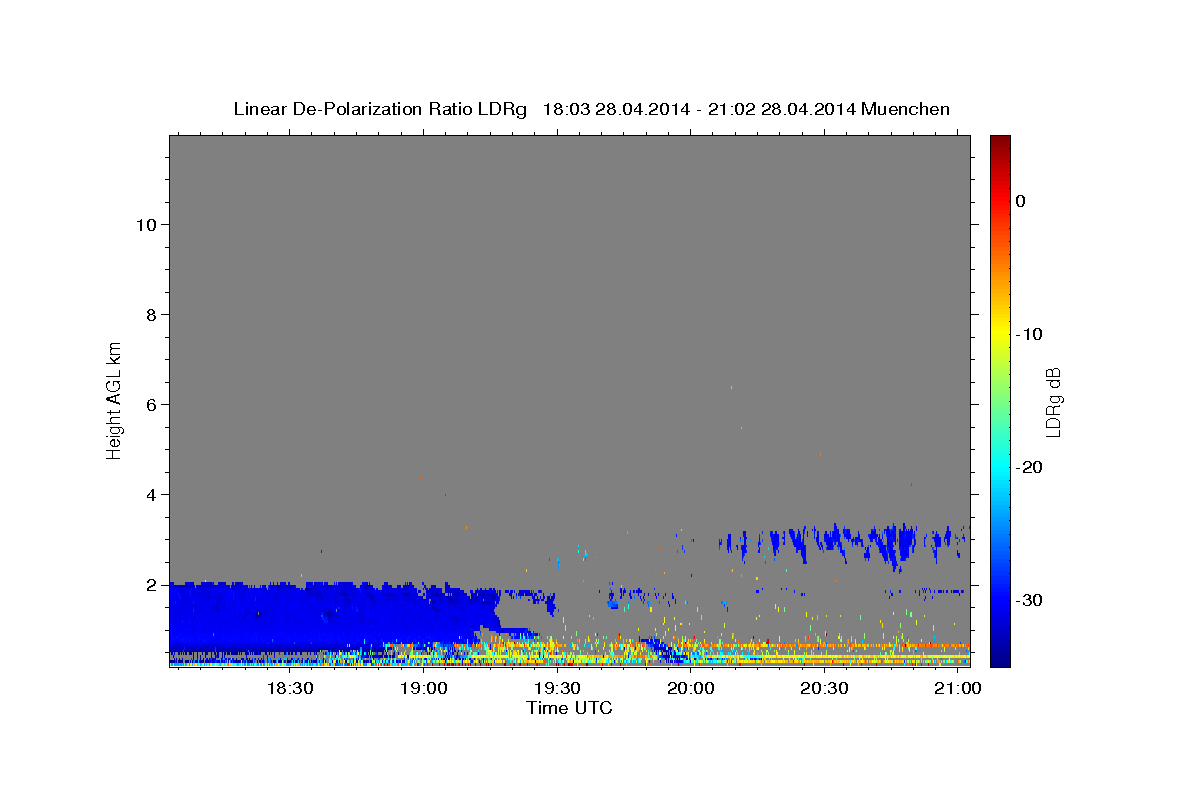Click the 2 km height tick label
Viewport: 1200px width, 800px height.
pyautogui.click(x=149, y=584)
